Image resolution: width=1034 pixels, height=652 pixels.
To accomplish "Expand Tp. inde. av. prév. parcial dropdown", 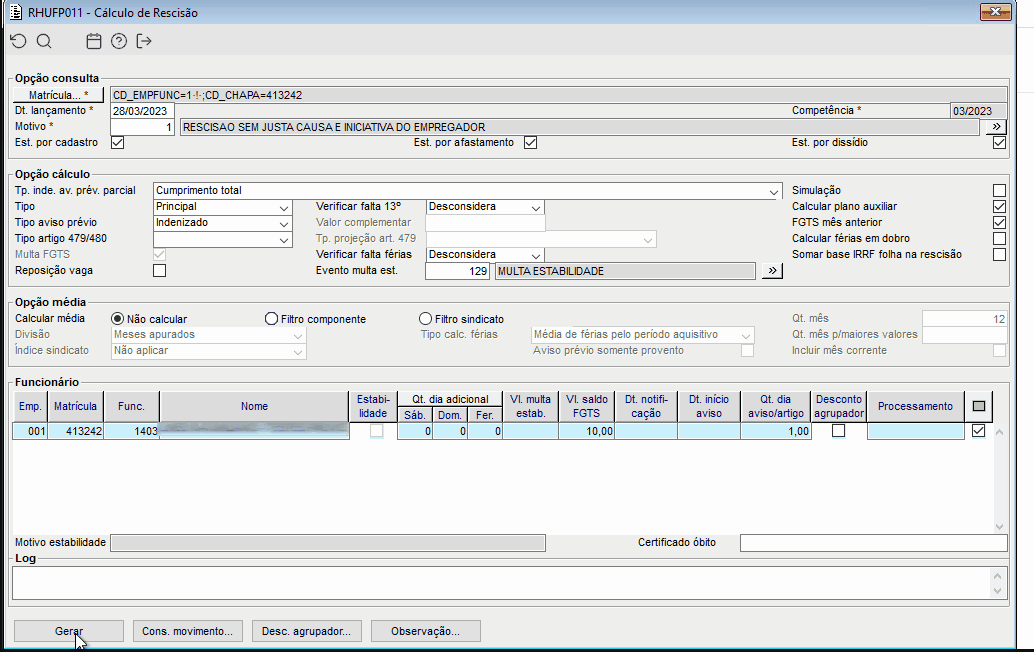I will coord(774,191).
